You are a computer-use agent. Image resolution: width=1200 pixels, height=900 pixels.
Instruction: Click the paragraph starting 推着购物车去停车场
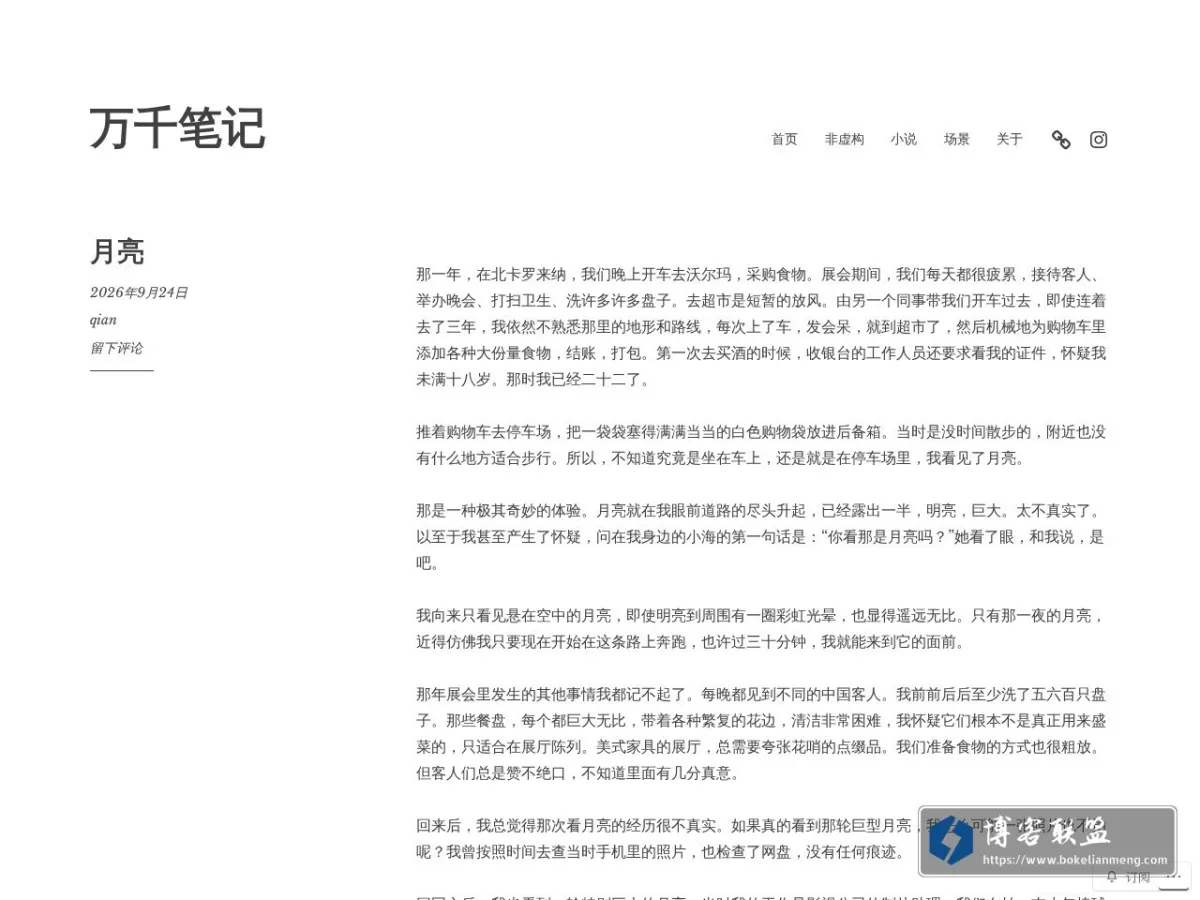[761, 445]
